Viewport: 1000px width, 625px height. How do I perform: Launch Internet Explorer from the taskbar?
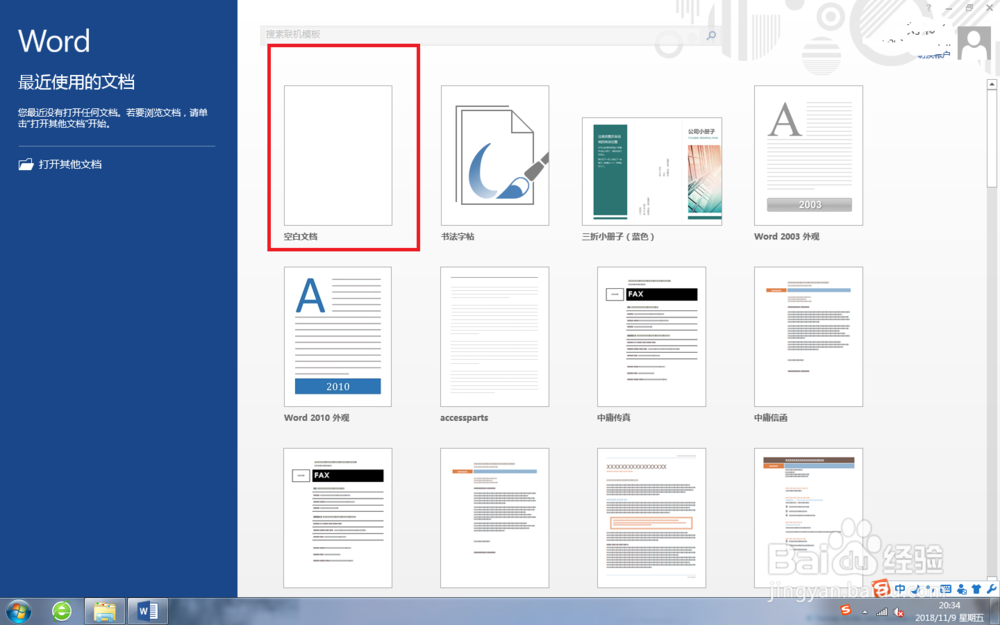[61, 610]
